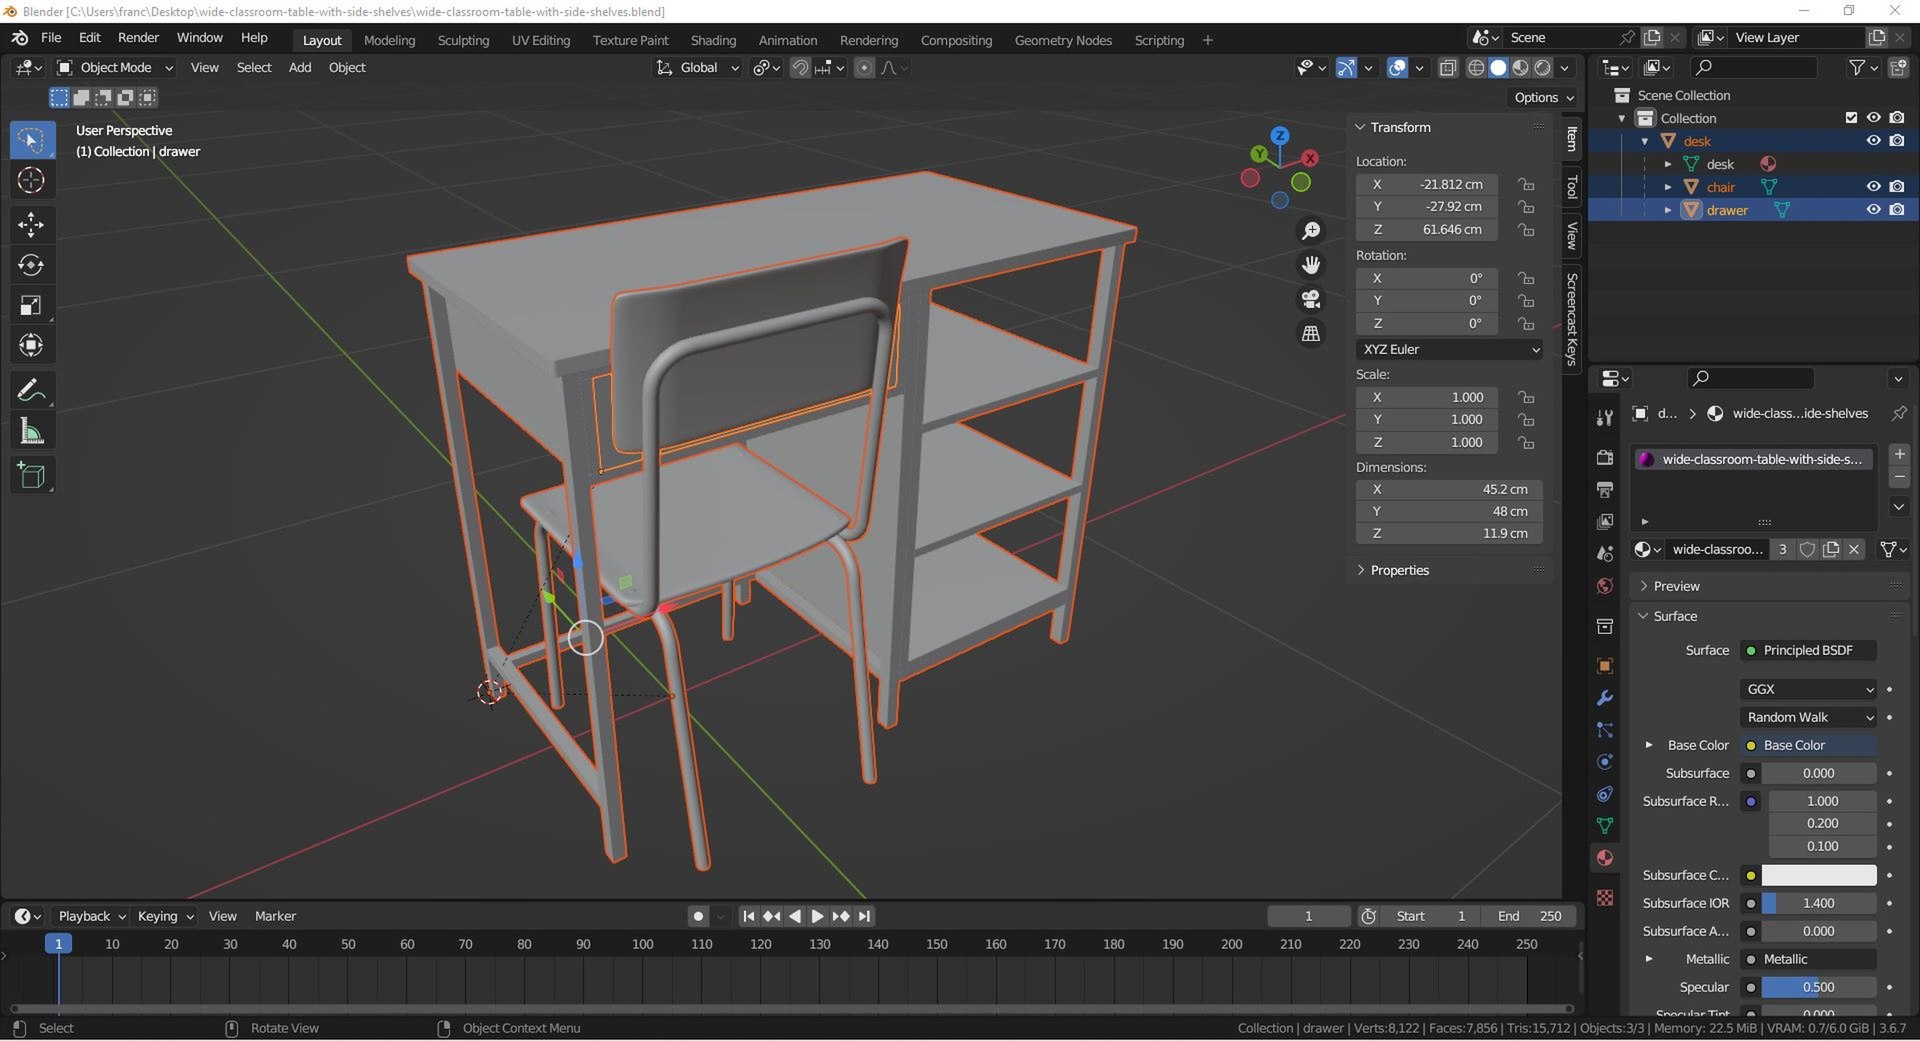Uncheck the Collection exclude checkbox
The image size is (1920, 1041).
click(x=1851, y=118)
